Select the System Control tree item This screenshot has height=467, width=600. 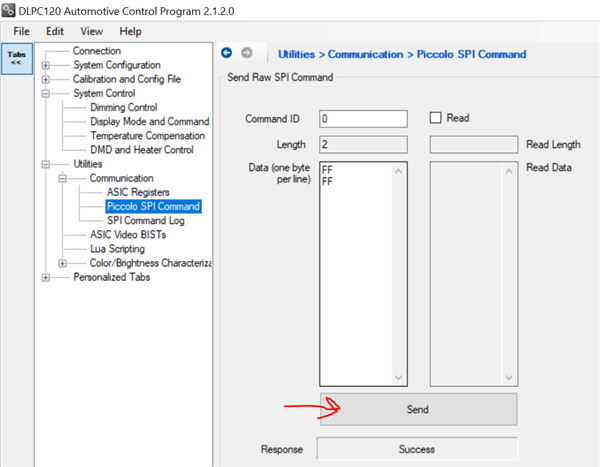point(104,93)
